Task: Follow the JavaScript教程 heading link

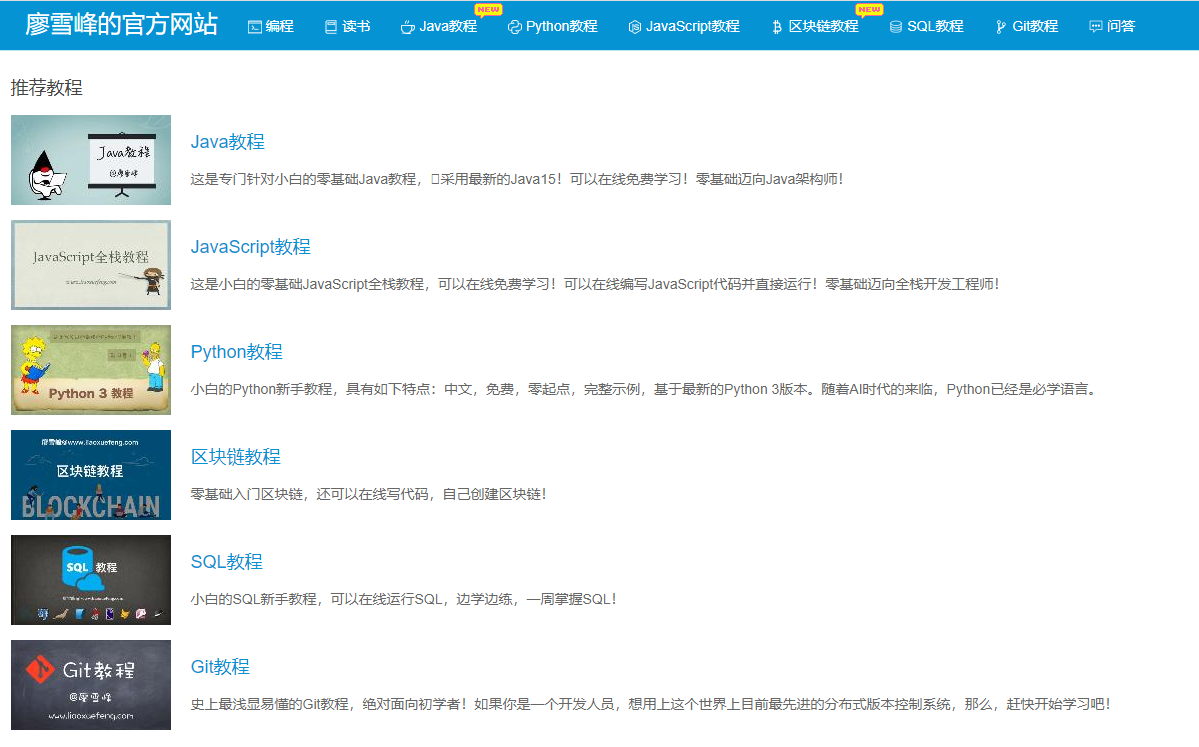Action: 251,246
